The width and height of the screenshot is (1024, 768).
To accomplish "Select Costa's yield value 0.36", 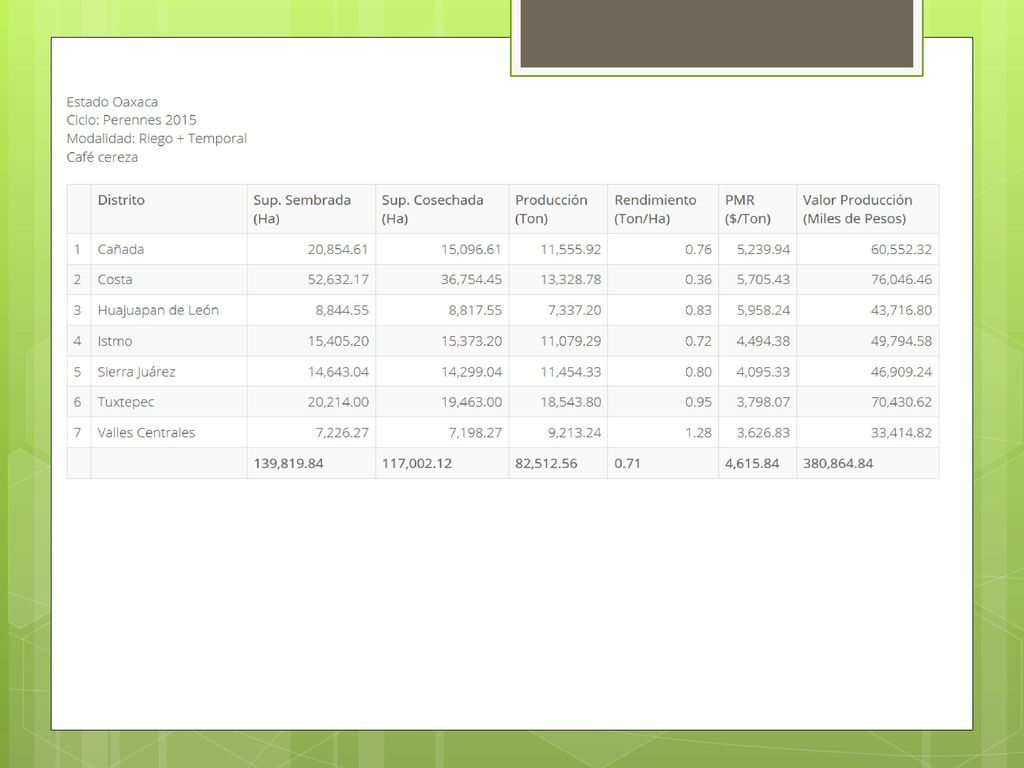I will pos(698,280).
